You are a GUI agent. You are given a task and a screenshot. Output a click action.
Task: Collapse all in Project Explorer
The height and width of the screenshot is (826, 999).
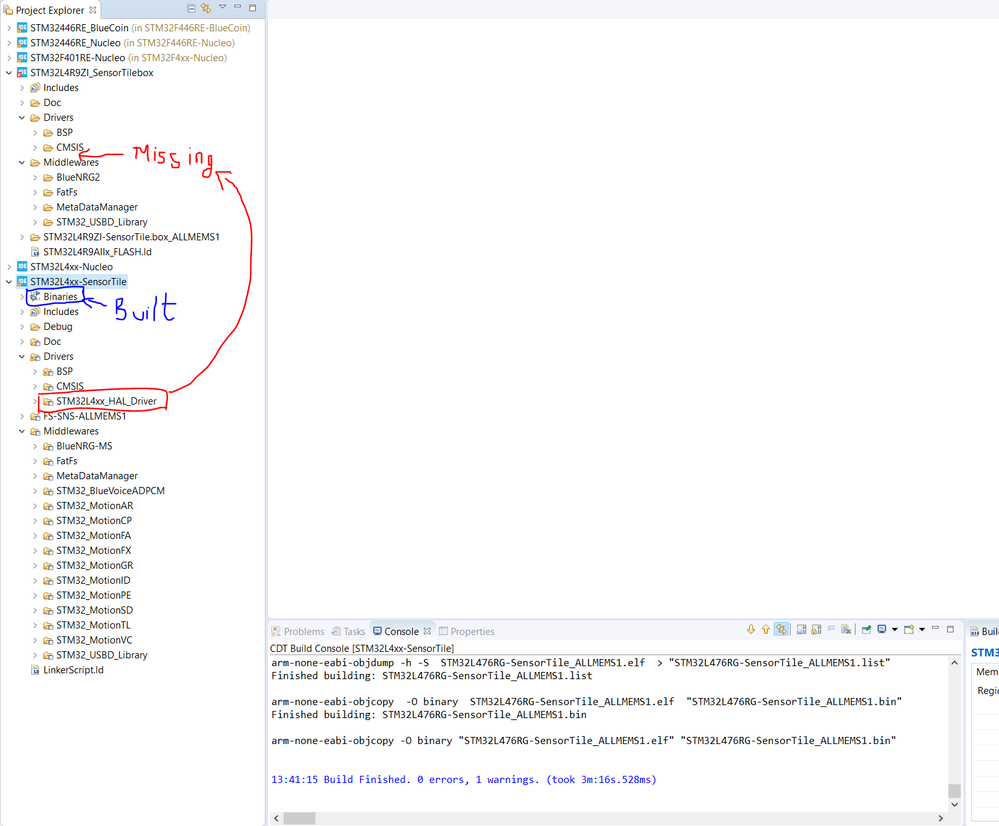tap(191, 8)
